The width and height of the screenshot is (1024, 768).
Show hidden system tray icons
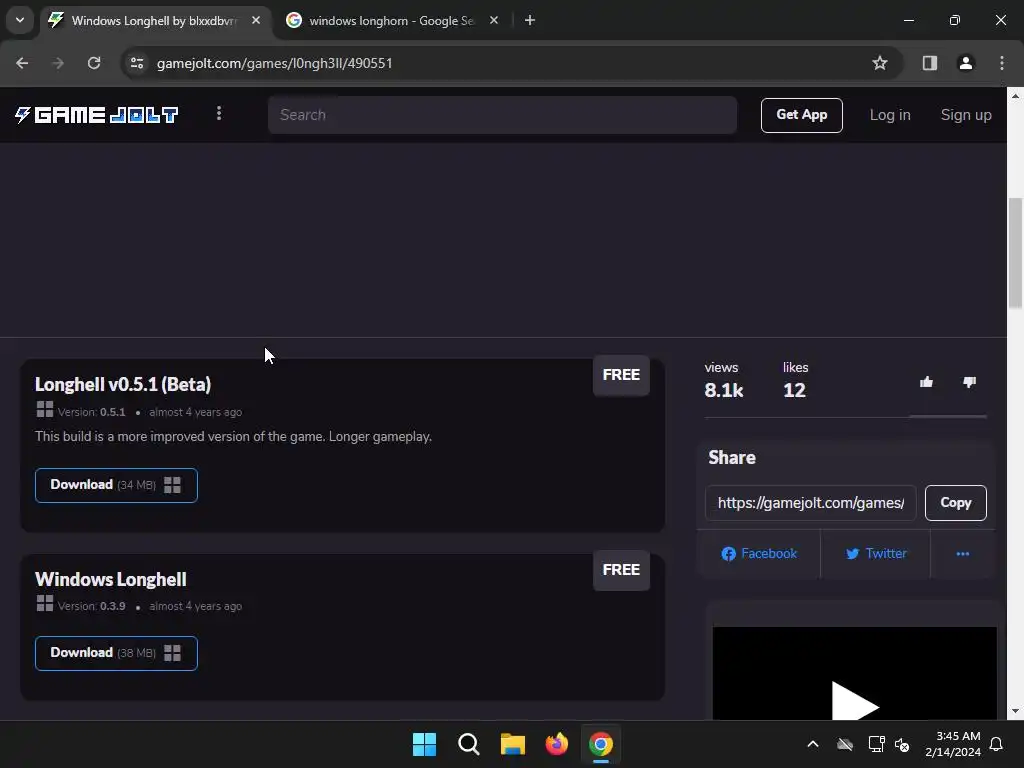(x=813, y=744)
